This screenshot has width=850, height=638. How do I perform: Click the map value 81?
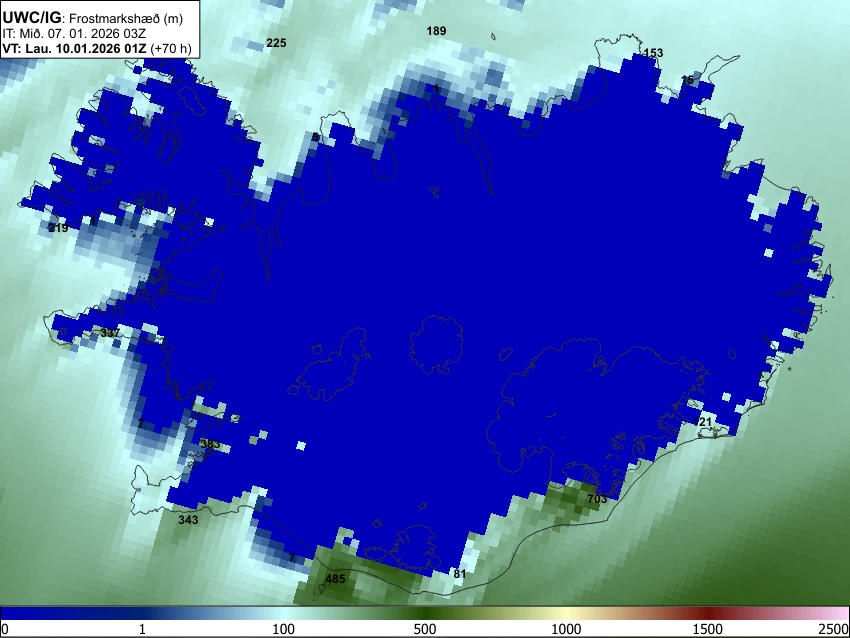pos(459,573)
